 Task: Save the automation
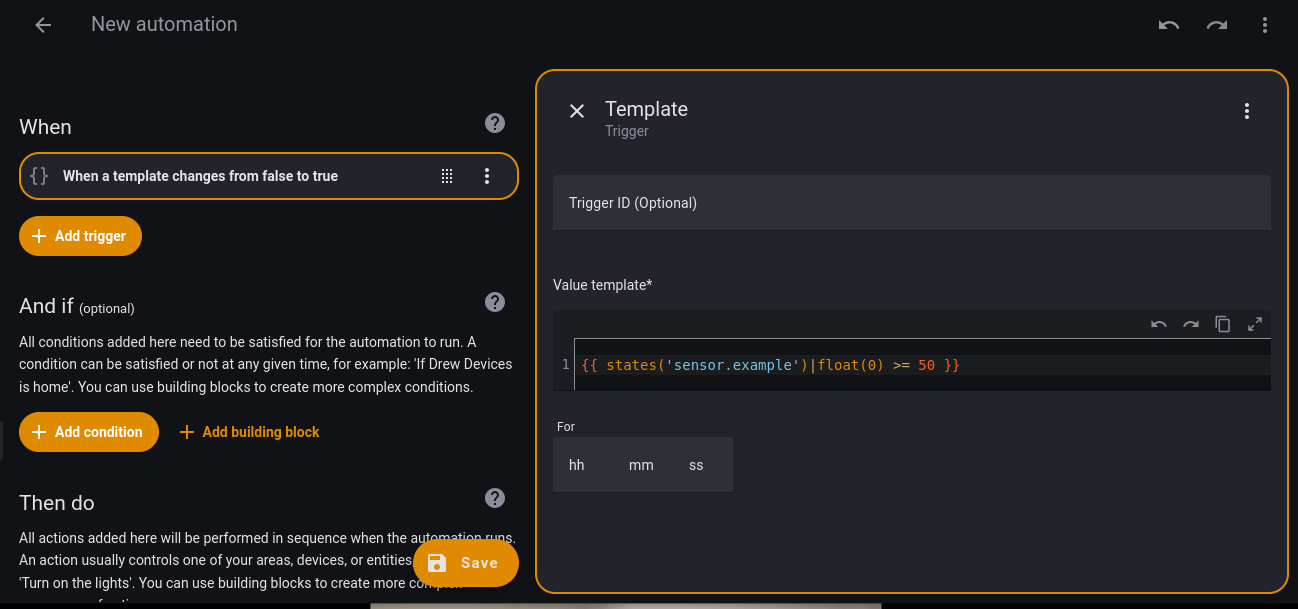click(465, 563)
